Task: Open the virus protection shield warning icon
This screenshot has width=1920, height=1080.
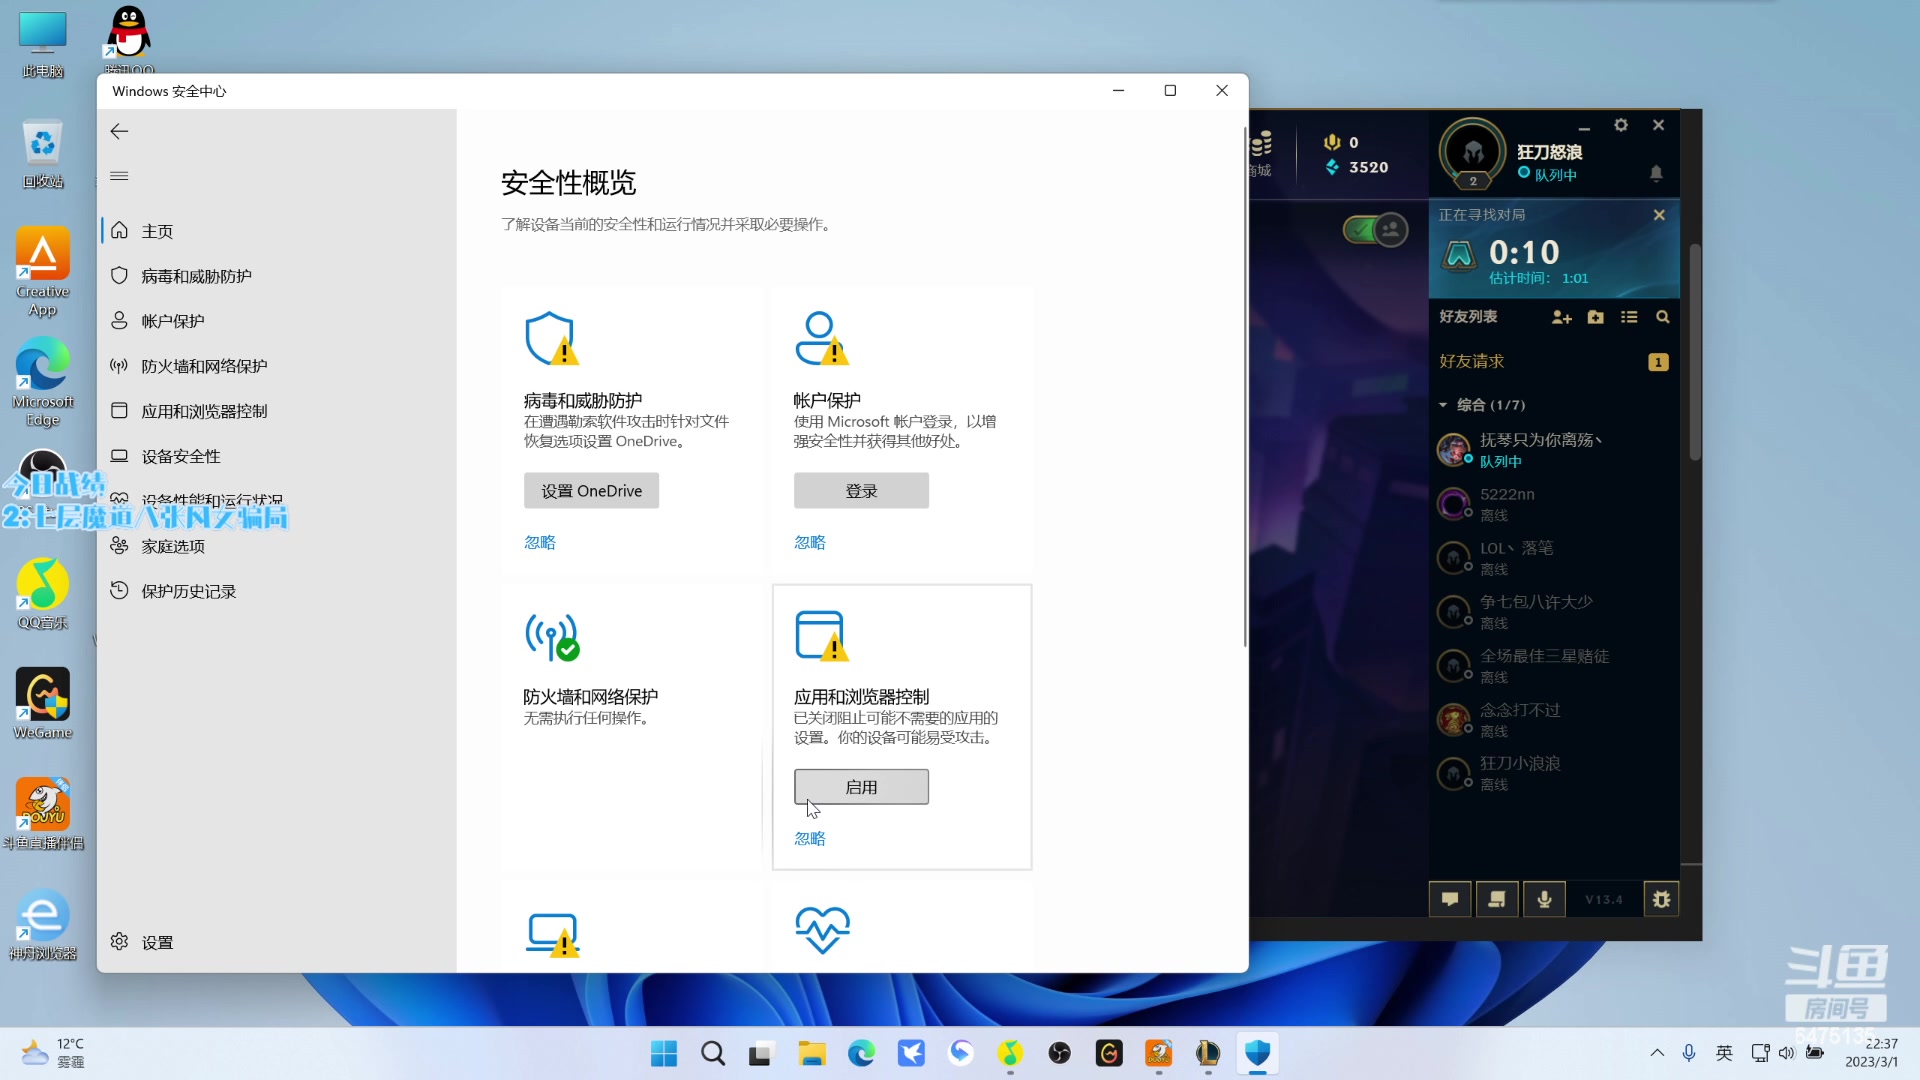Action: pyautogui.click(x=552, y=339)
